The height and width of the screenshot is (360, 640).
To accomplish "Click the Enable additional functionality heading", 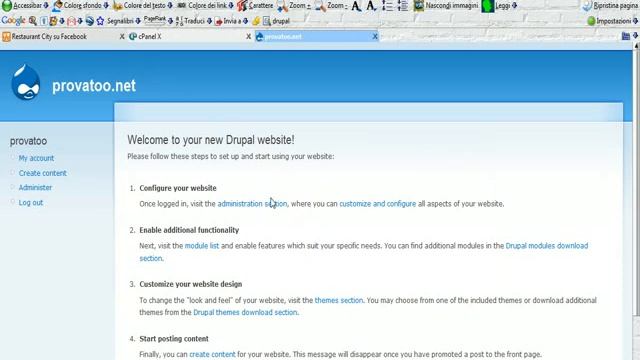I will pyautogui.click(x=189, y=230).
